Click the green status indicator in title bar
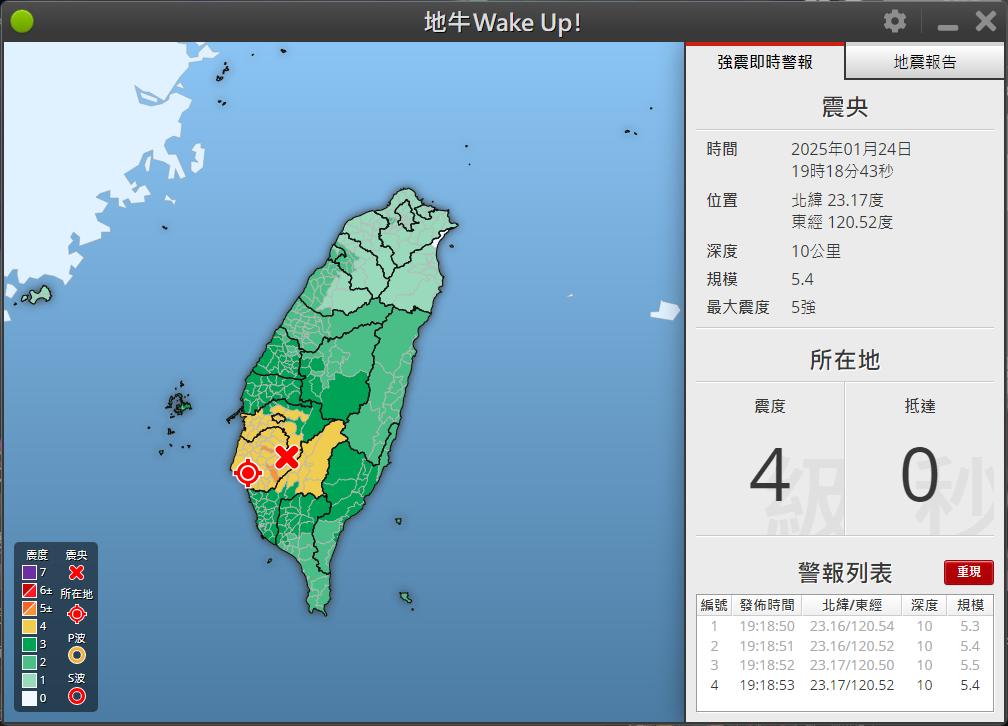The image size is (1008, 726). point(22,21)
